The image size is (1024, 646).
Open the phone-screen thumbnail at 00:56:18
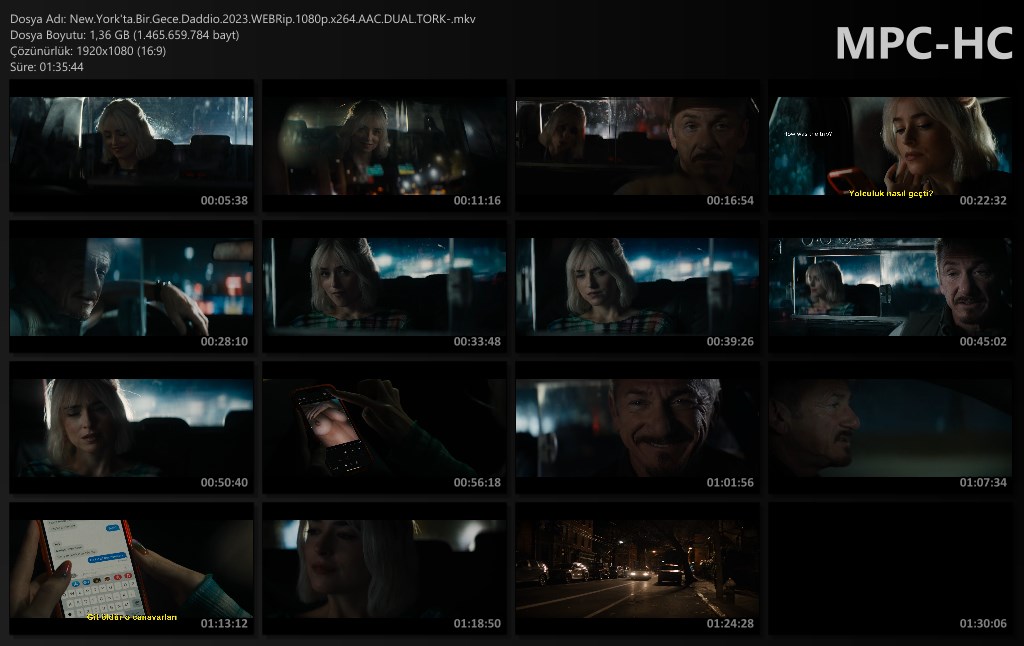pyautogui.click(x=384, y=428)
